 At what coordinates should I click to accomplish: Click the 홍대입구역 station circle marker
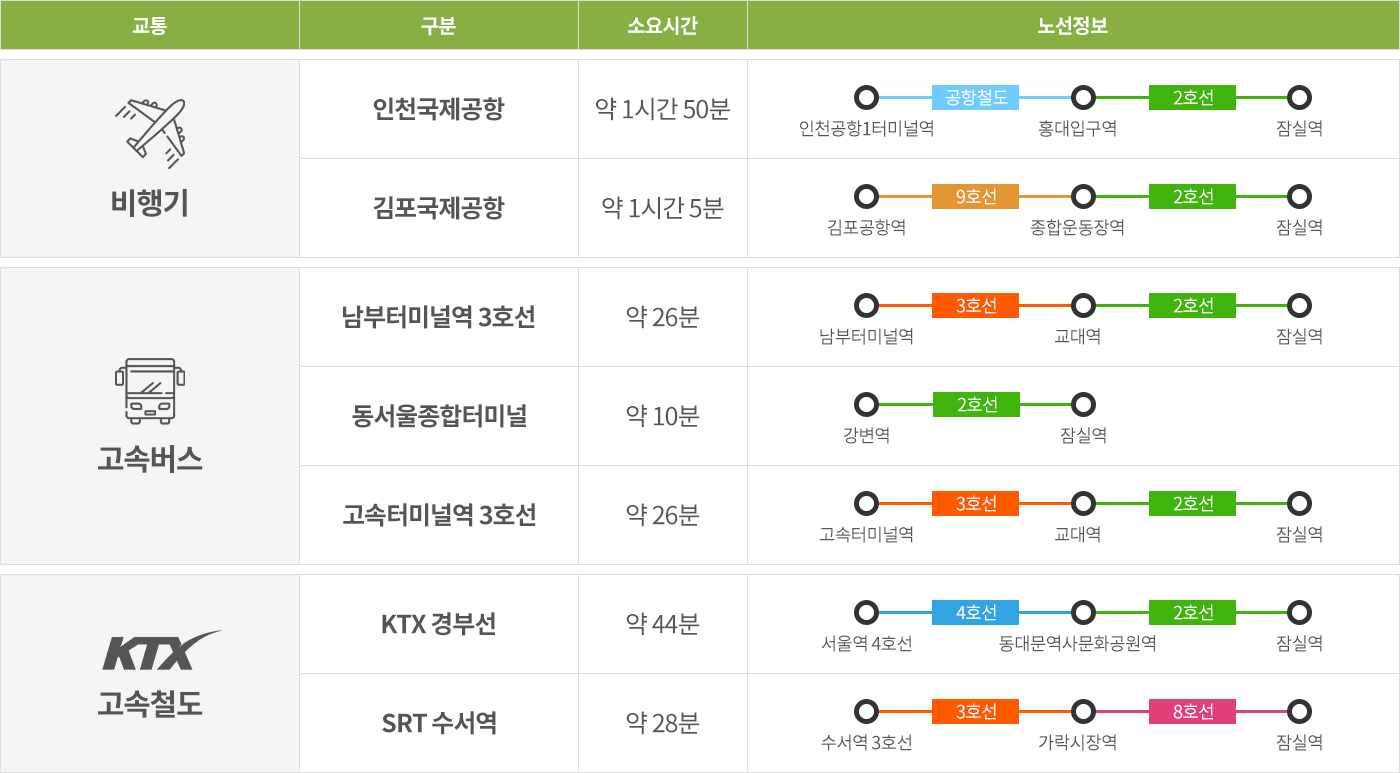tap(1082, 98)
